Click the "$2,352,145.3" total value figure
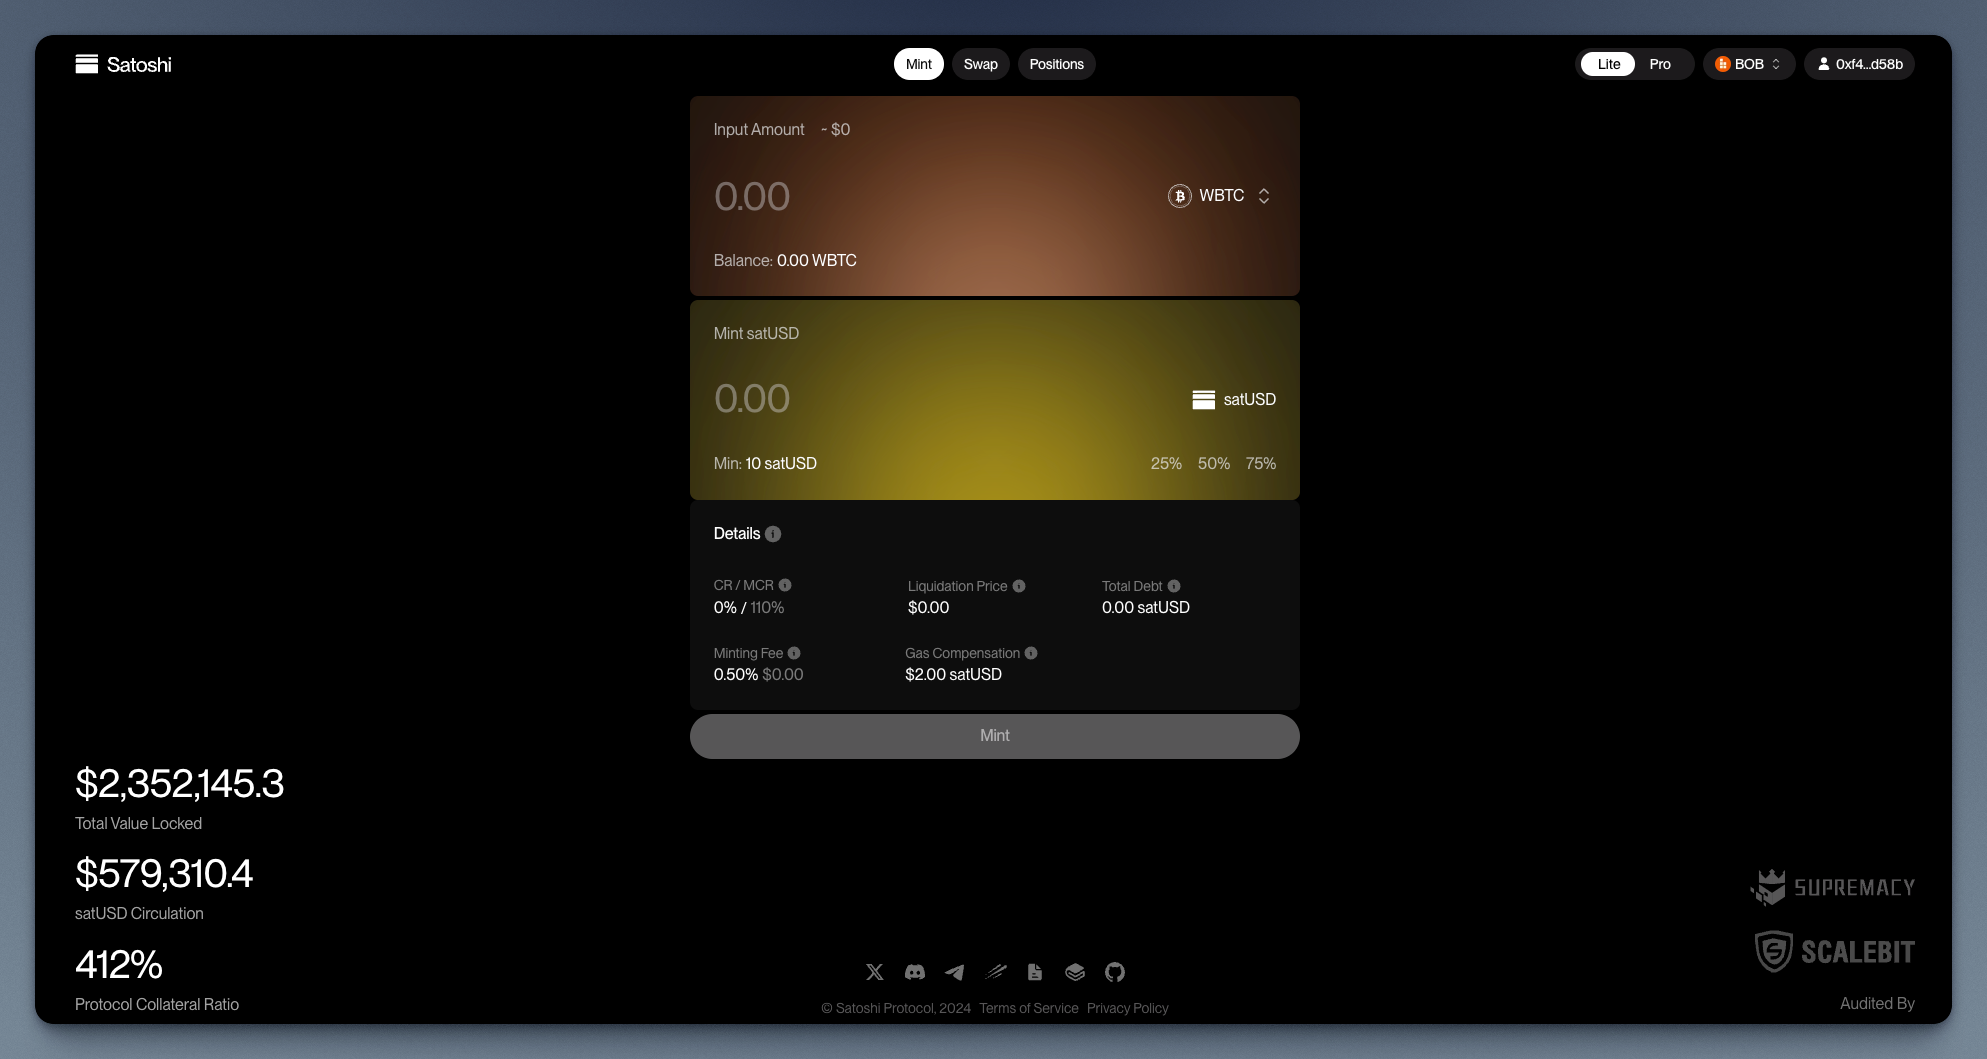1987x1059 pixels. click(x=180, y=784)
